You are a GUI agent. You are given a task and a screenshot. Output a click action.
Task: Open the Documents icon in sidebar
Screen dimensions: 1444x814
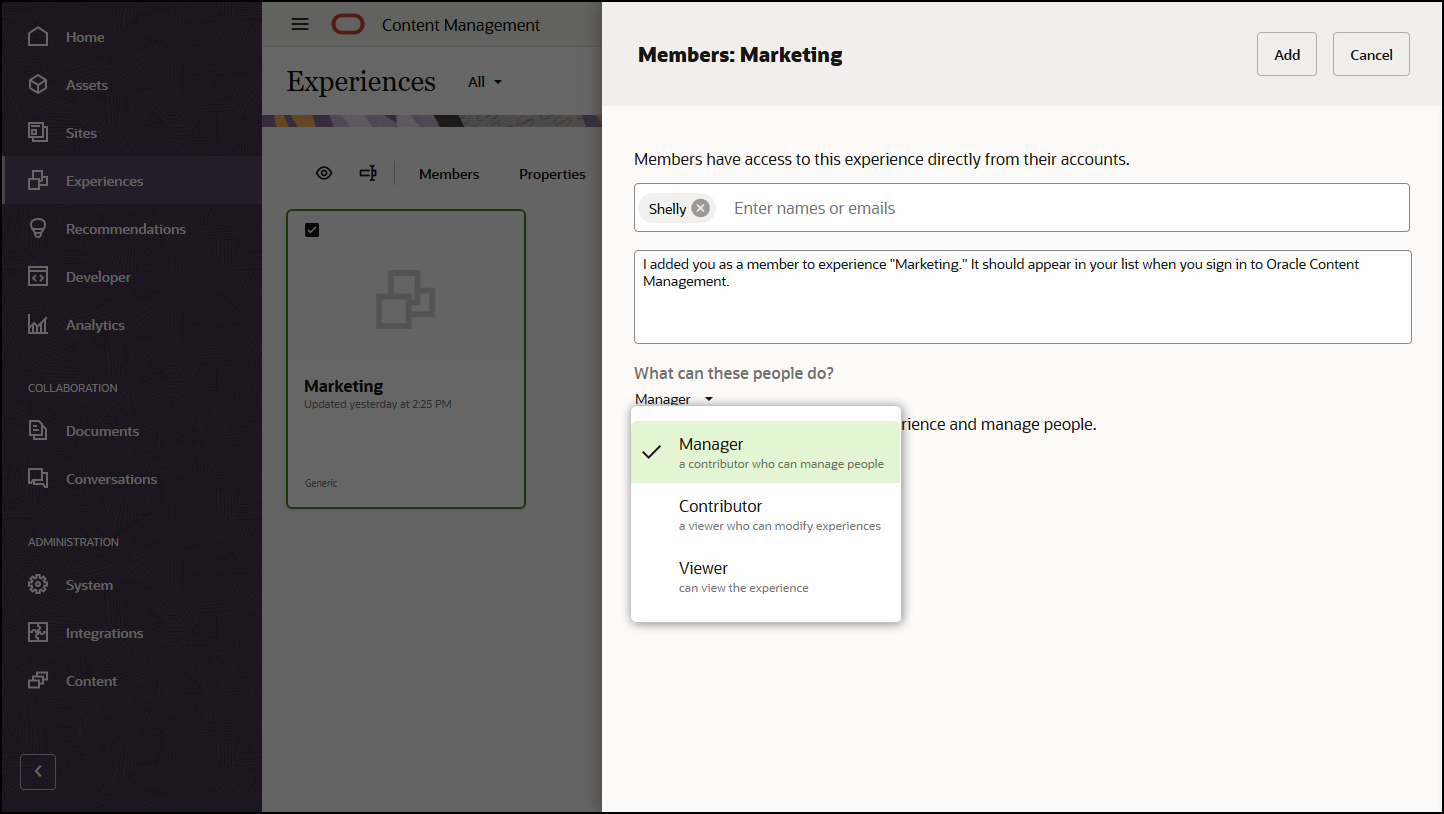click(38, 431)
